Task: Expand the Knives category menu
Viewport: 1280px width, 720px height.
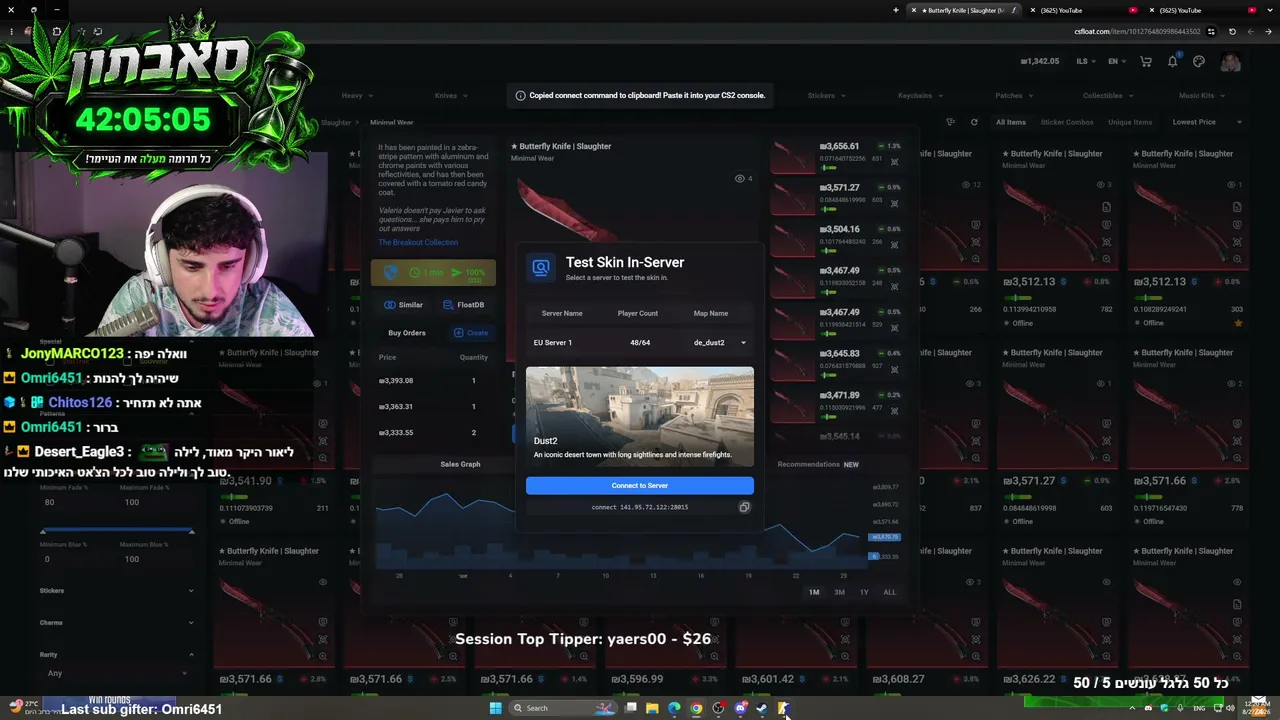Action: [451, 96]
